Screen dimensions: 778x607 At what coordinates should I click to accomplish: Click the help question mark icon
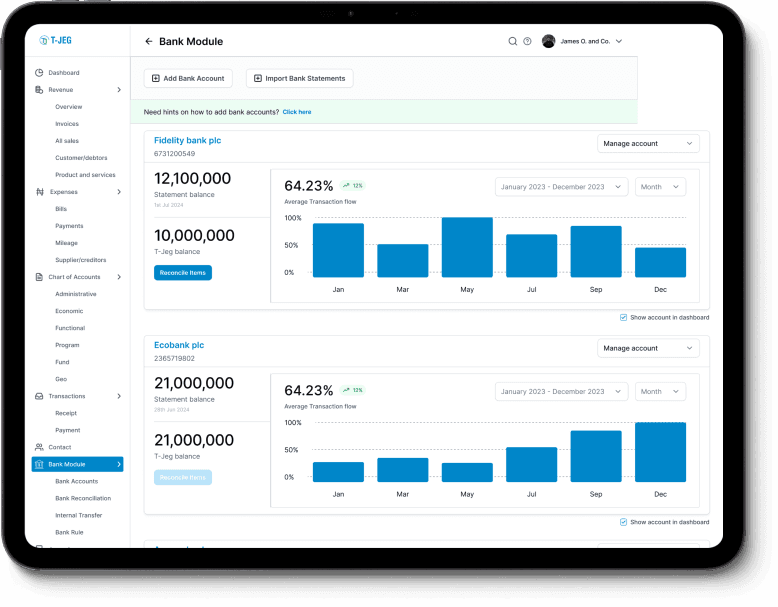(x=527, y=41)
